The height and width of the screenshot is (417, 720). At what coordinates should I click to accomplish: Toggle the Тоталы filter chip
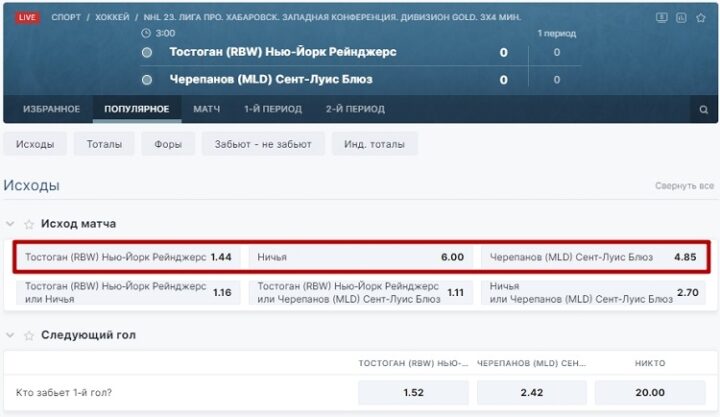(x=104, y=144)
